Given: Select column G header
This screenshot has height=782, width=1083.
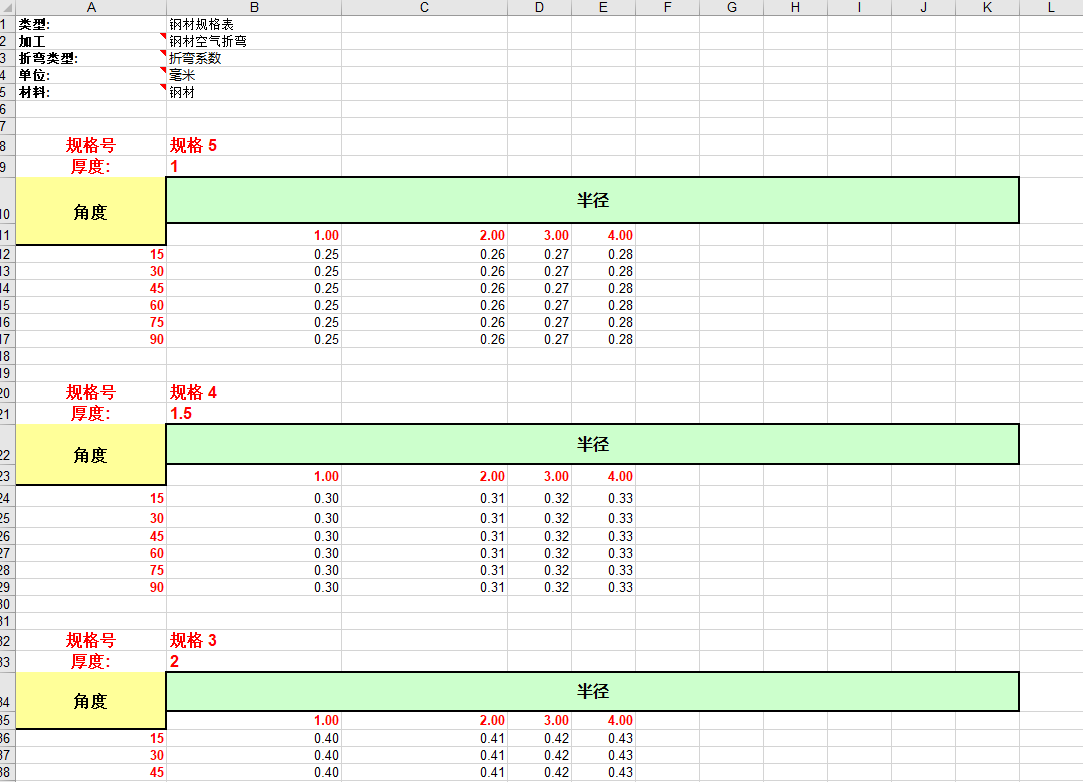Looking at the screenshot, I should tap(731, 8).
